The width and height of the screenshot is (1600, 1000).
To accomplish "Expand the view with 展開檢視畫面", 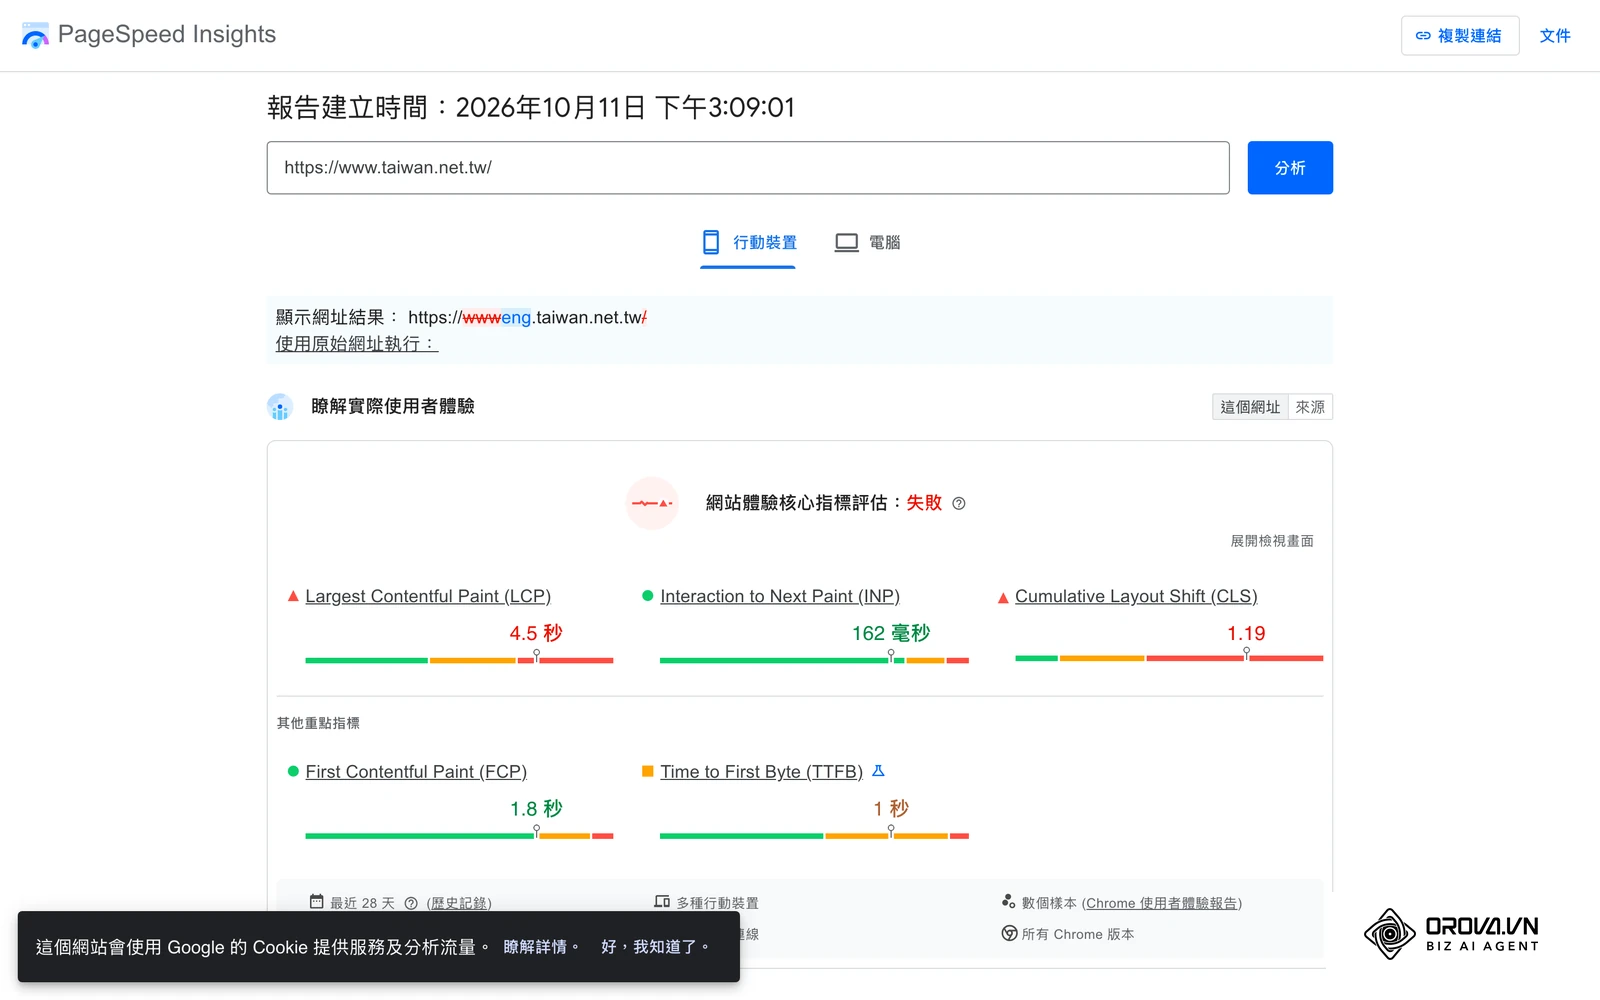I will pos(1272,541).
